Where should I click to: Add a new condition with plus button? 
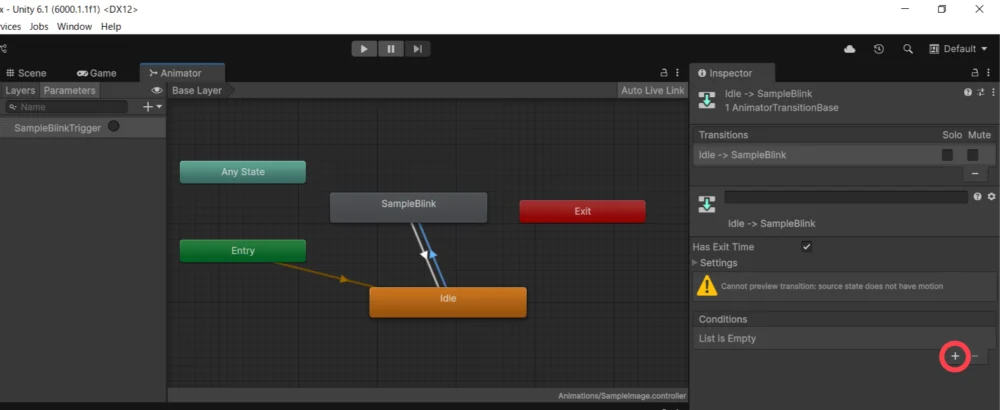tap(955, 357)
